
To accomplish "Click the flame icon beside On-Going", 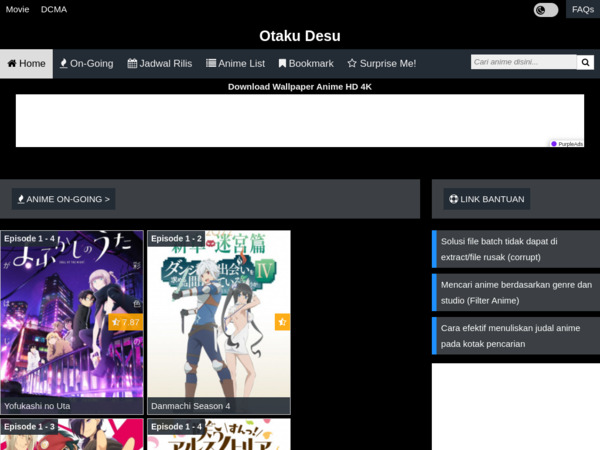I will point(64,63).
